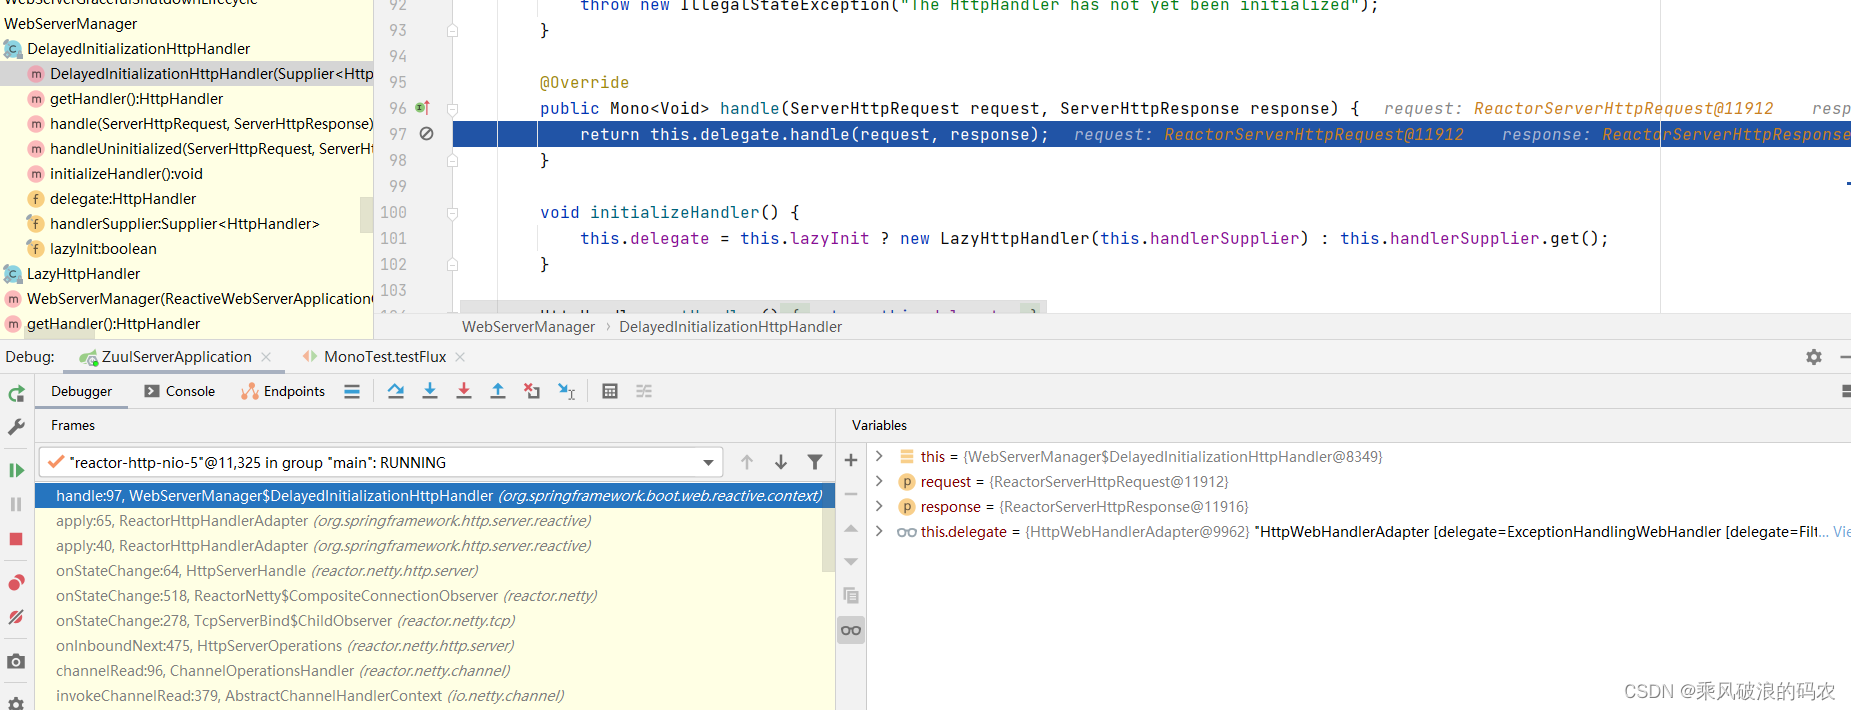This screenshot has width=1851, height=710.
Task: Pause the program using the pause icon
Action: point(16,504)
